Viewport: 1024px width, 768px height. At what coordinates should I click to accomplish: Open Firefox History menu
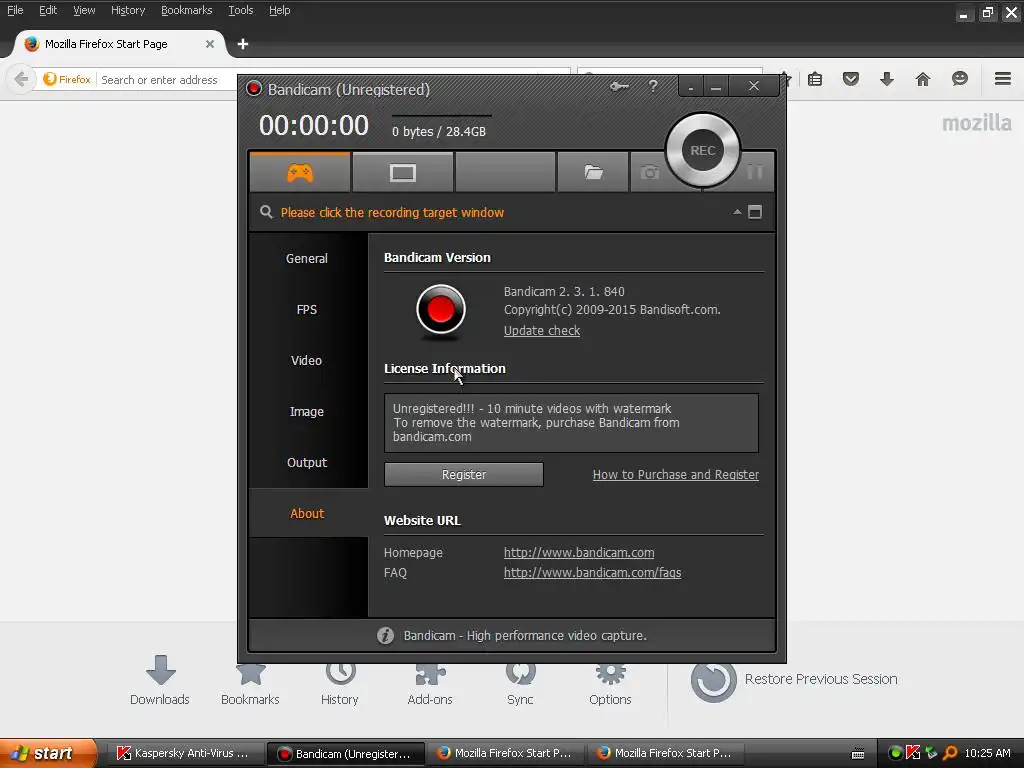point(128,10)
